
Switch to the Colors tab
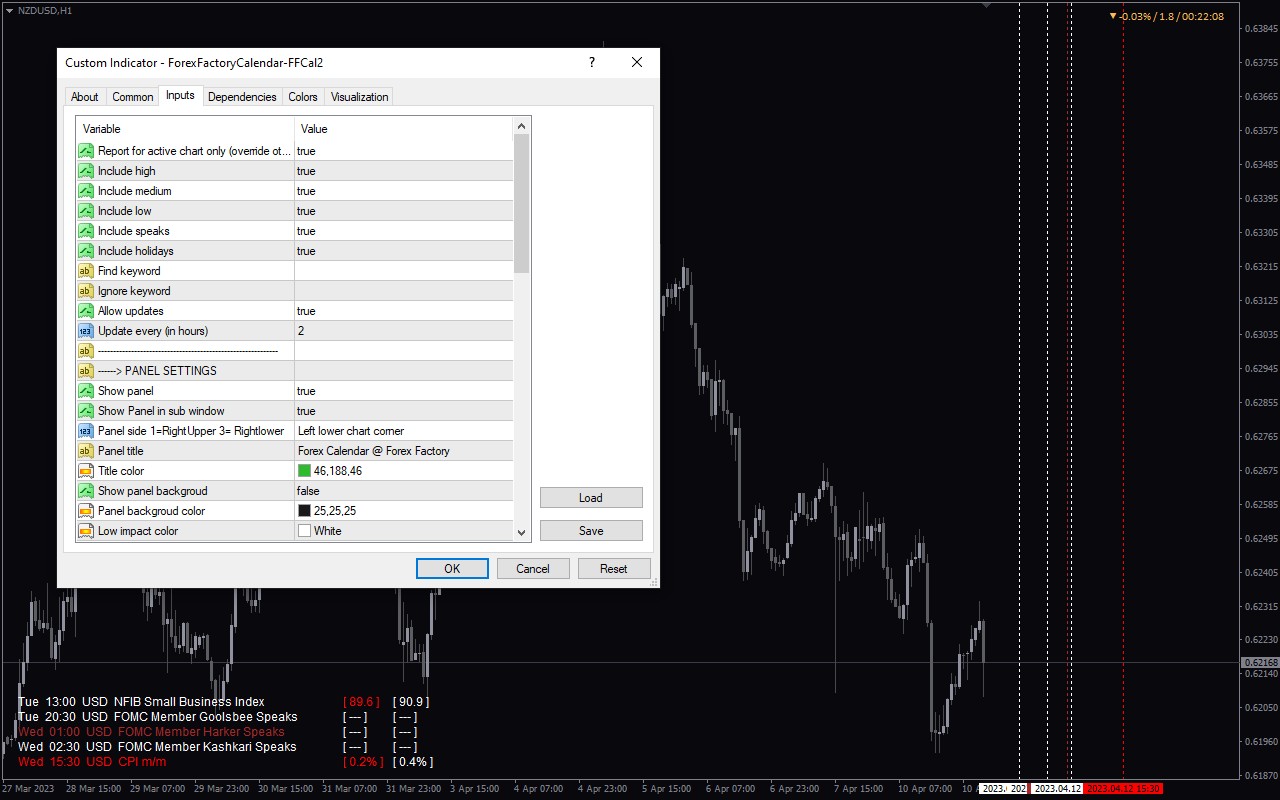coord(303,97)
